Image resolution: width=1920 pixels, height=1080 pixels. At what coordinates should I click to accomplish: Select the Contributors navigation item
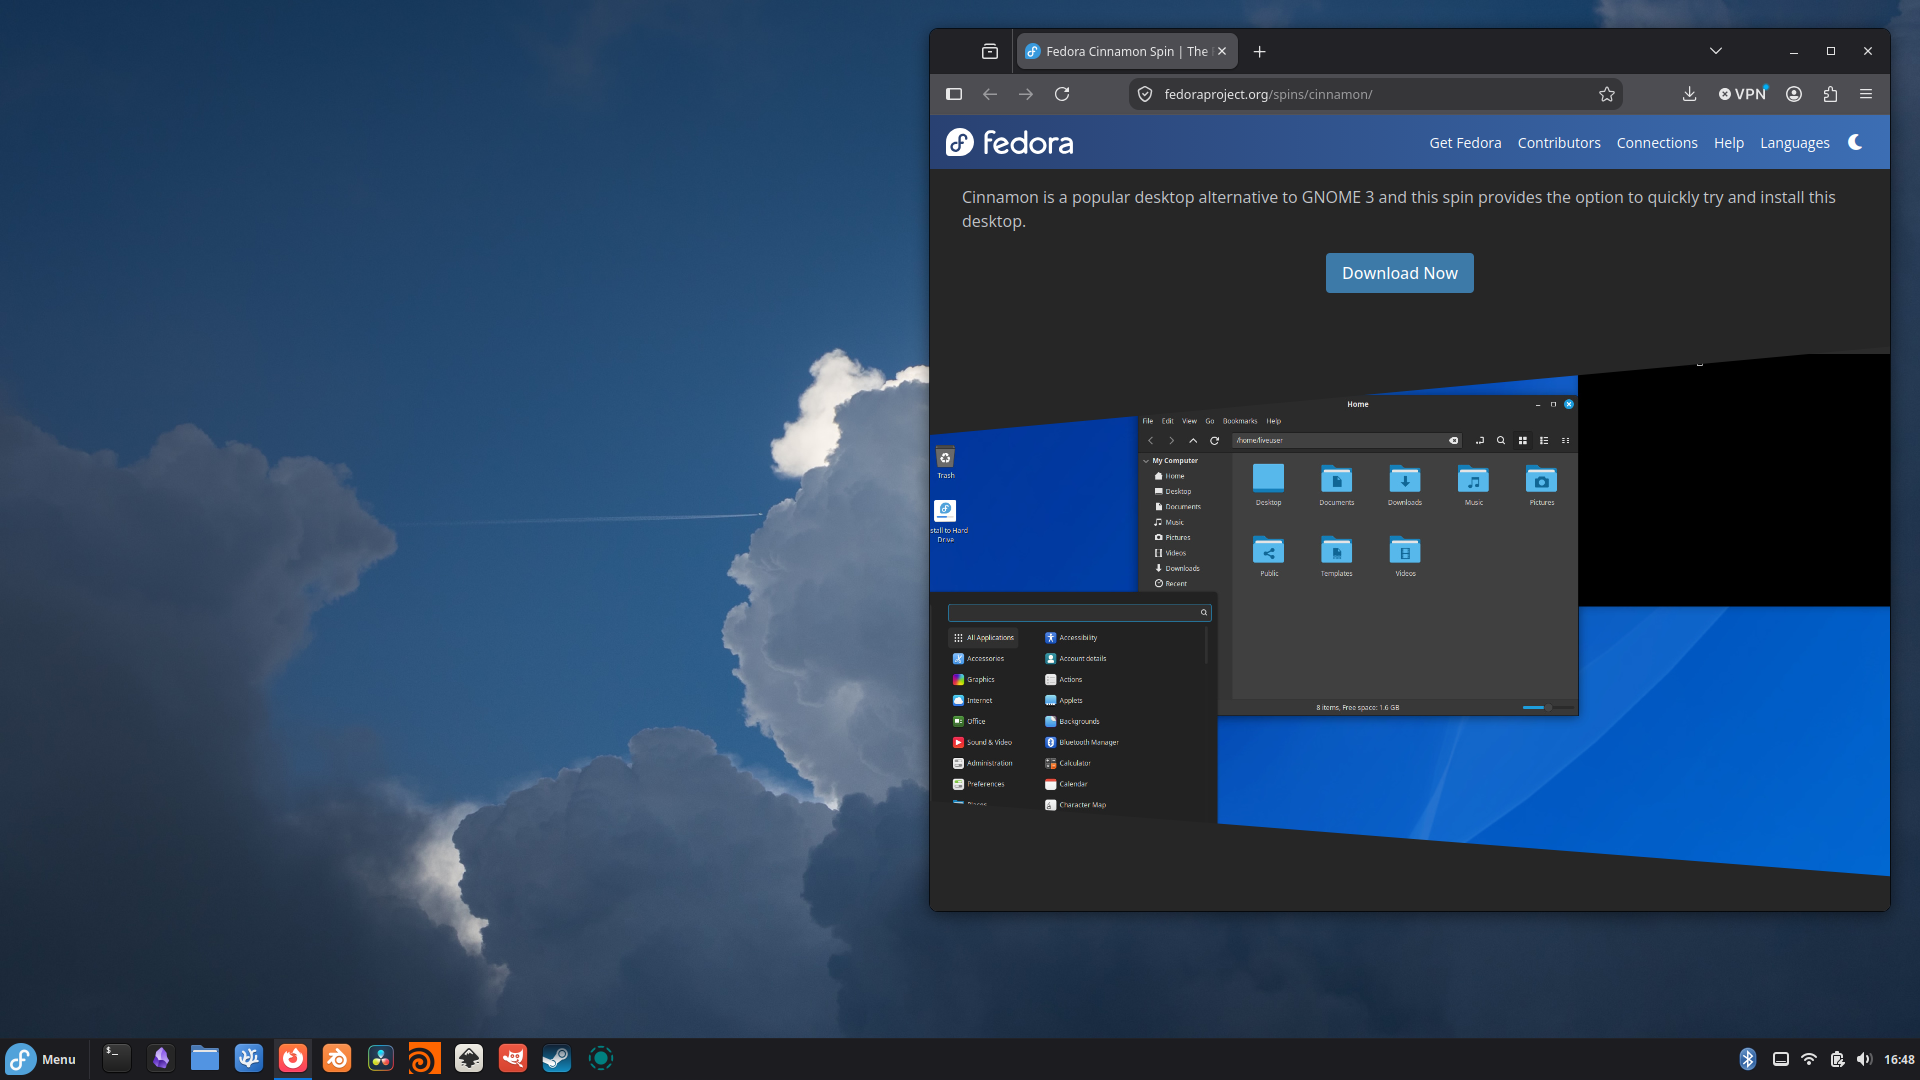1559,143
